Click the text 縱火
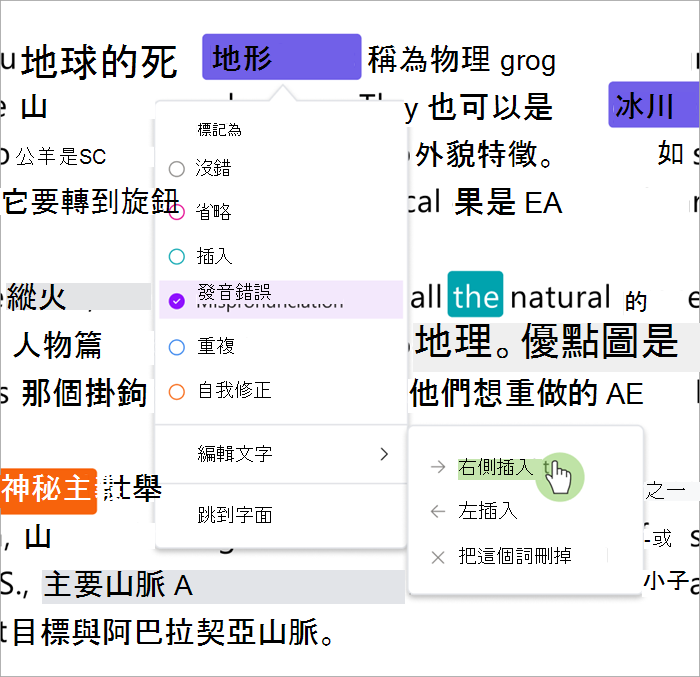Screen dimensions: 700x677 click(37, 297)
